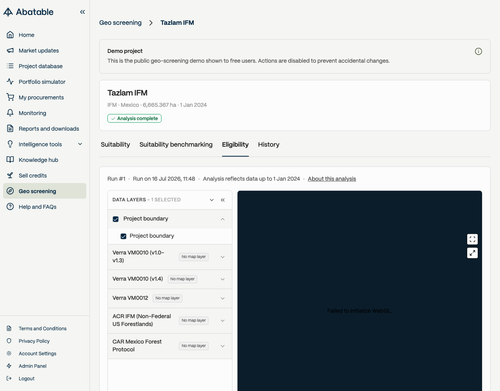Click the My procurements menu label
Image resolution: width=500 pixels, height=391 pixels.
point(41,97)
